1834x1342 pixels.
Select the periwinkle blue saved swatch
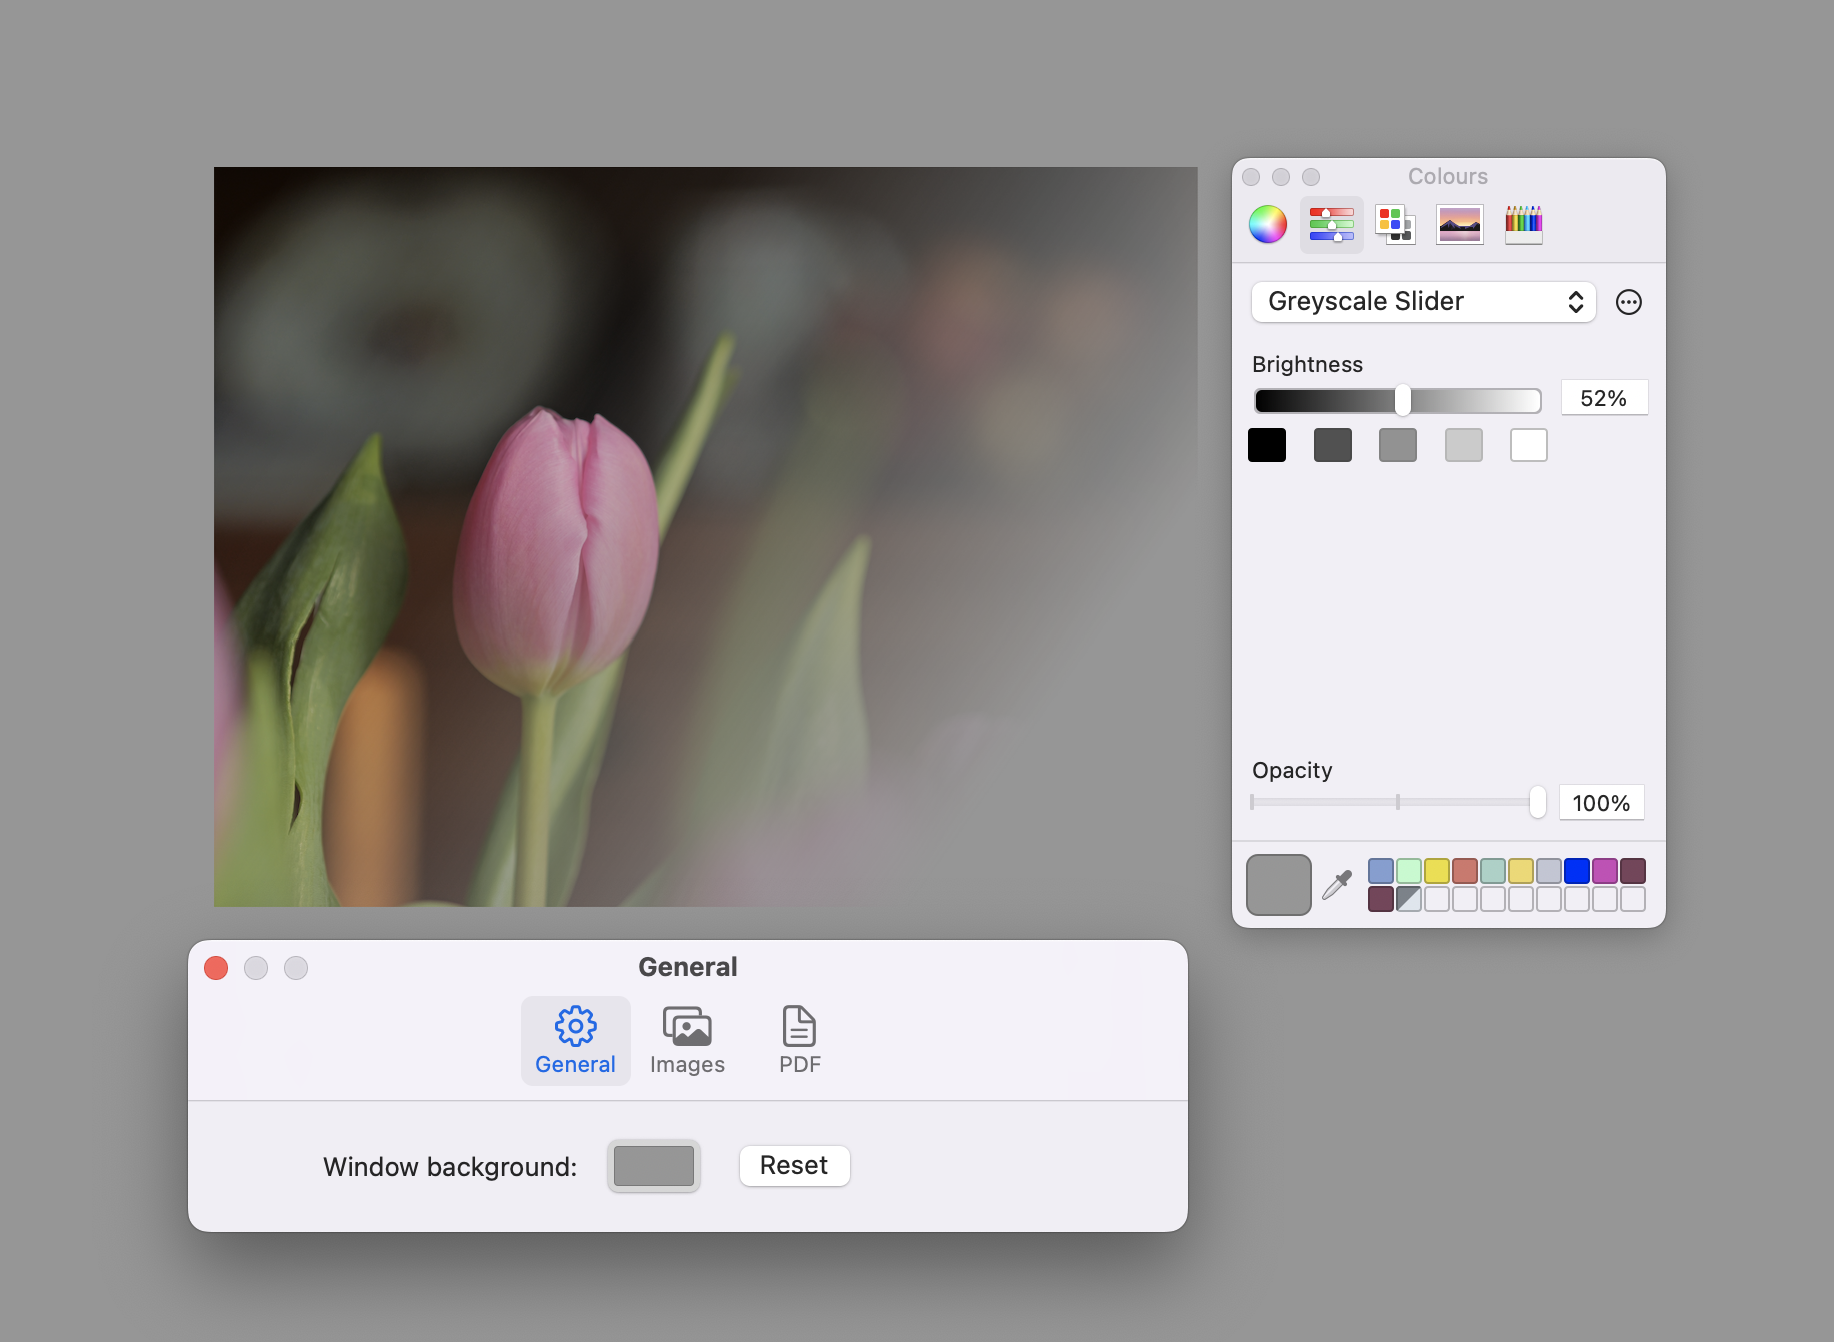click(1380, 871)
